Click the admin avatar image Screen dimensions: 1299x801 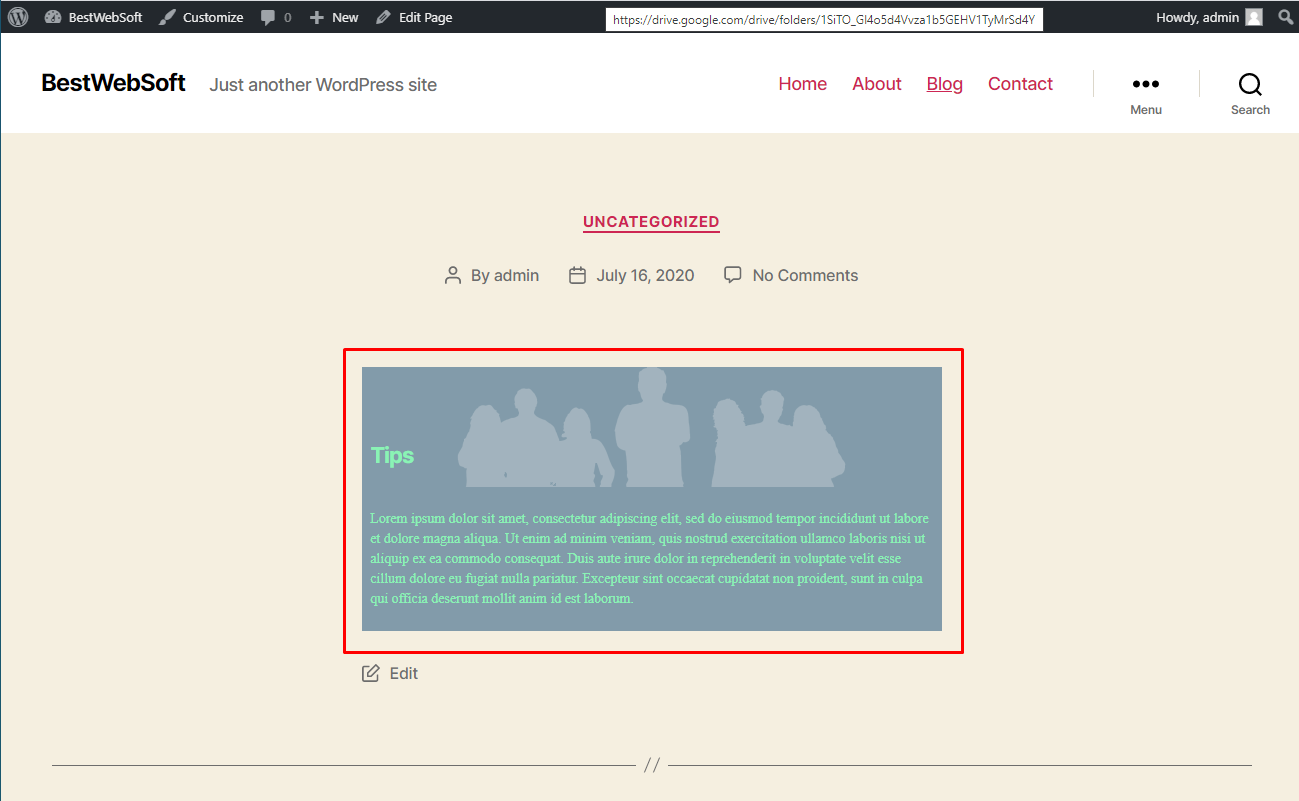1254,17
